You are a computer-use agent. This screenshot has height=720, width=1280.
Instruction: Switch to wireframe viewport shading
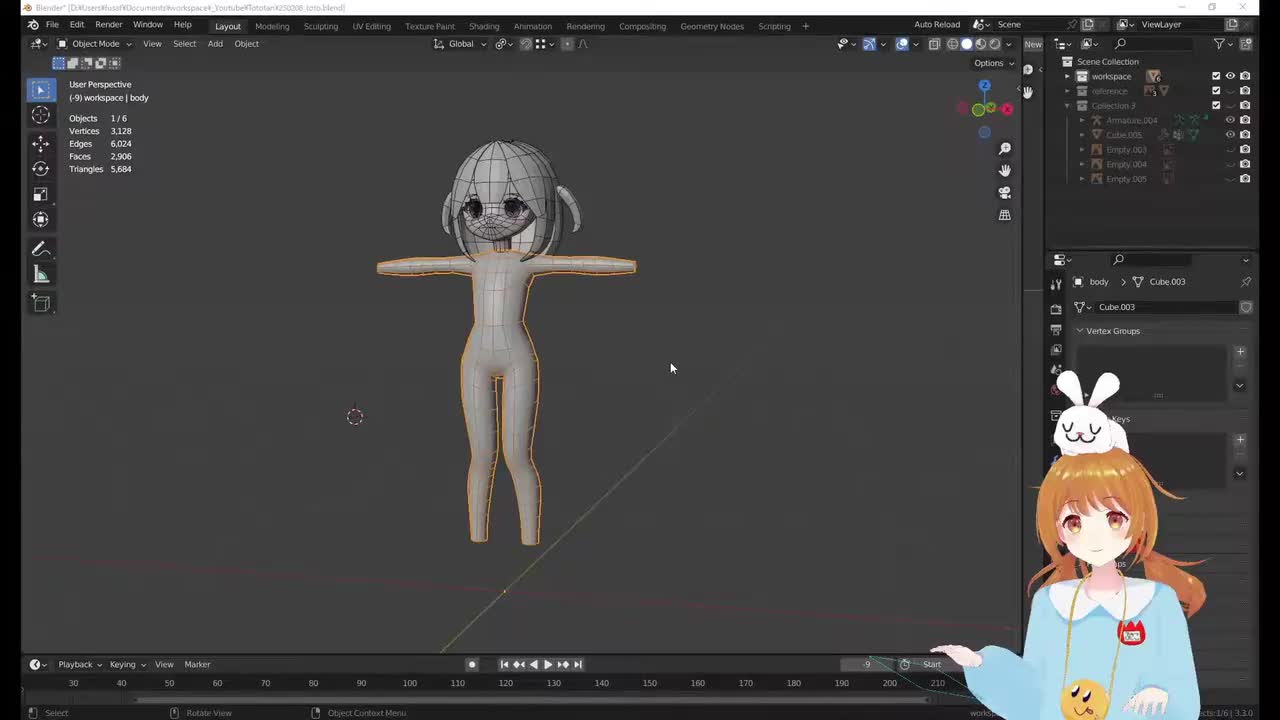[x=952, y=44]
